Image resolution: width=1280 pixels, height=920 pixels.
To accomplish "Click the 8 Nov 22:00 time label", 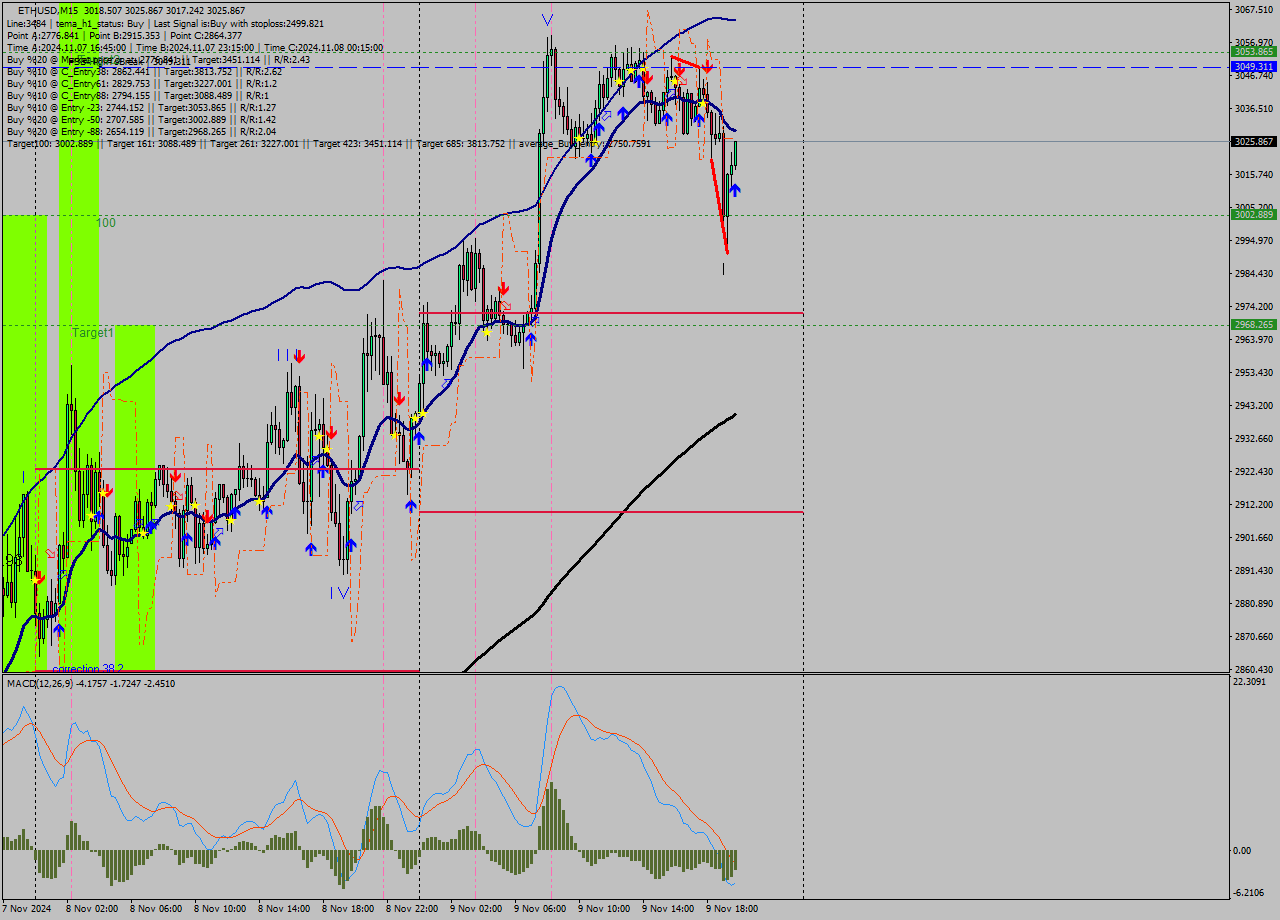I will point(411,909).
